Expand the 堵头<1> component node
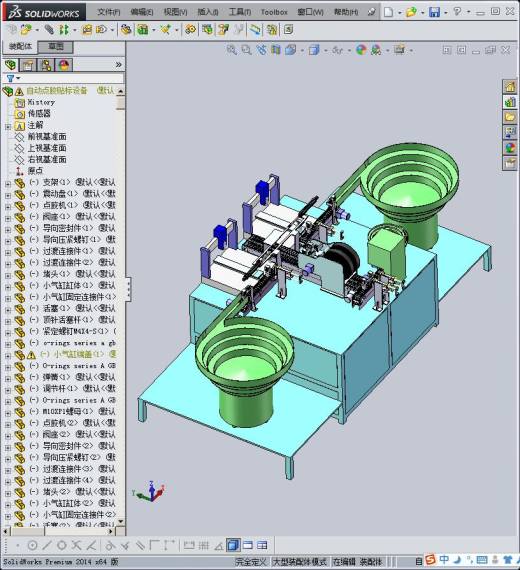 8,276
